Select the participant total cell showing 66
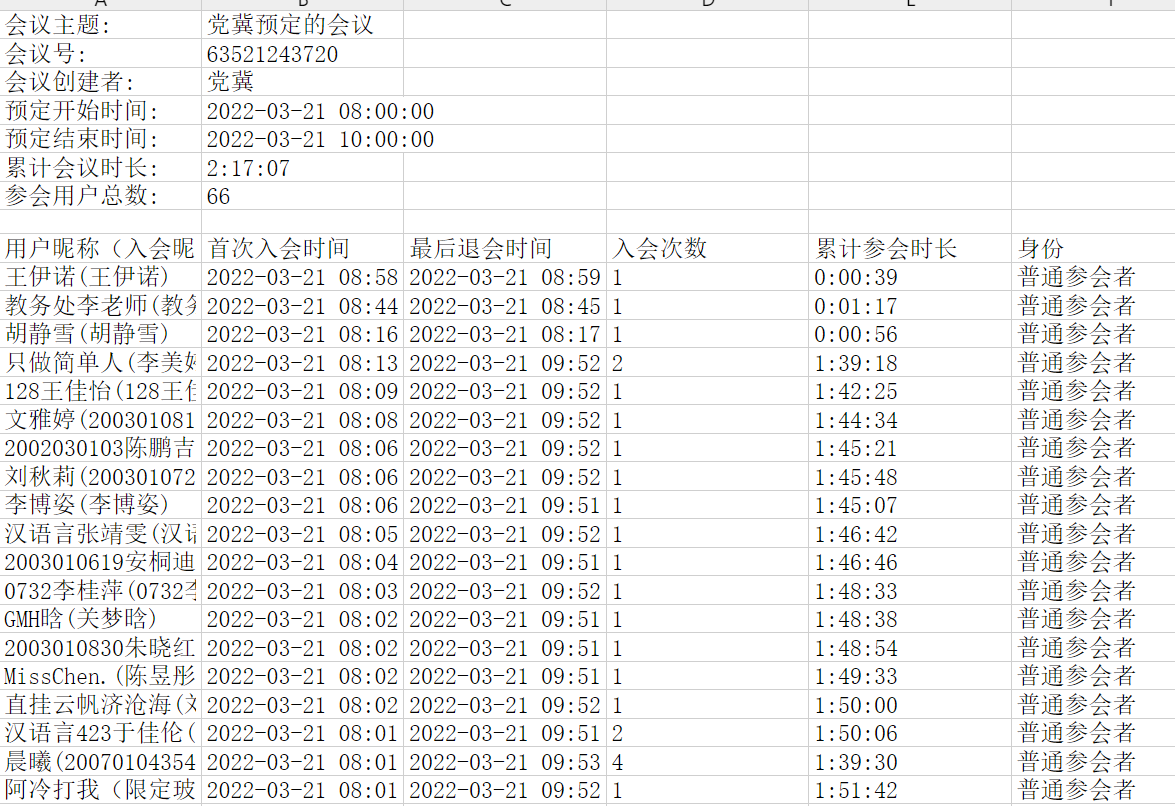This screenshot has height=806, width=1175. click(x=303, y=196)
